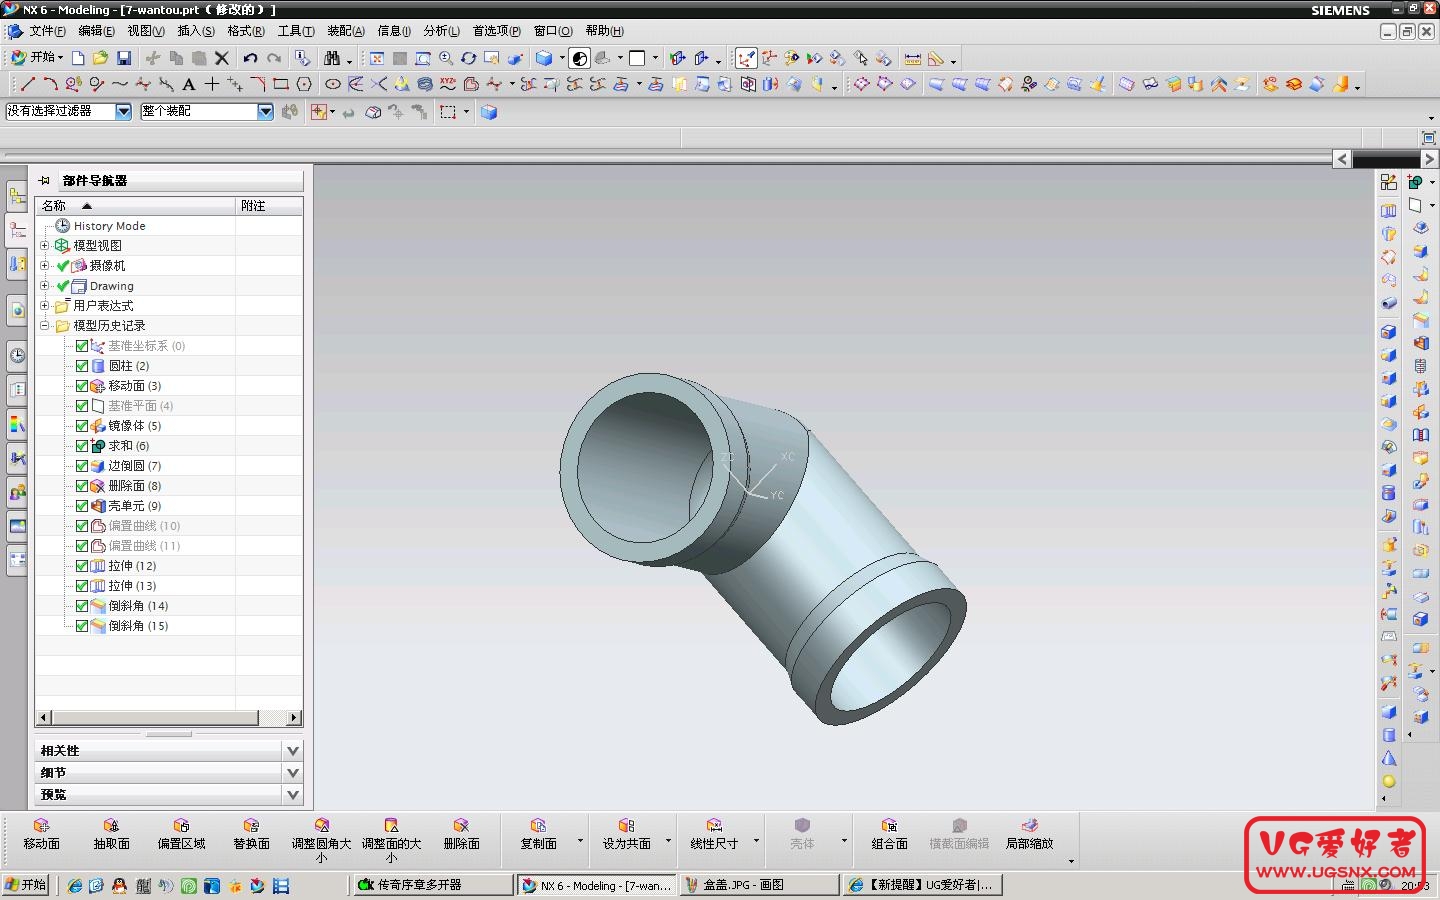
Task: Select the Helix spiral tool
Action: click(425, 84)
